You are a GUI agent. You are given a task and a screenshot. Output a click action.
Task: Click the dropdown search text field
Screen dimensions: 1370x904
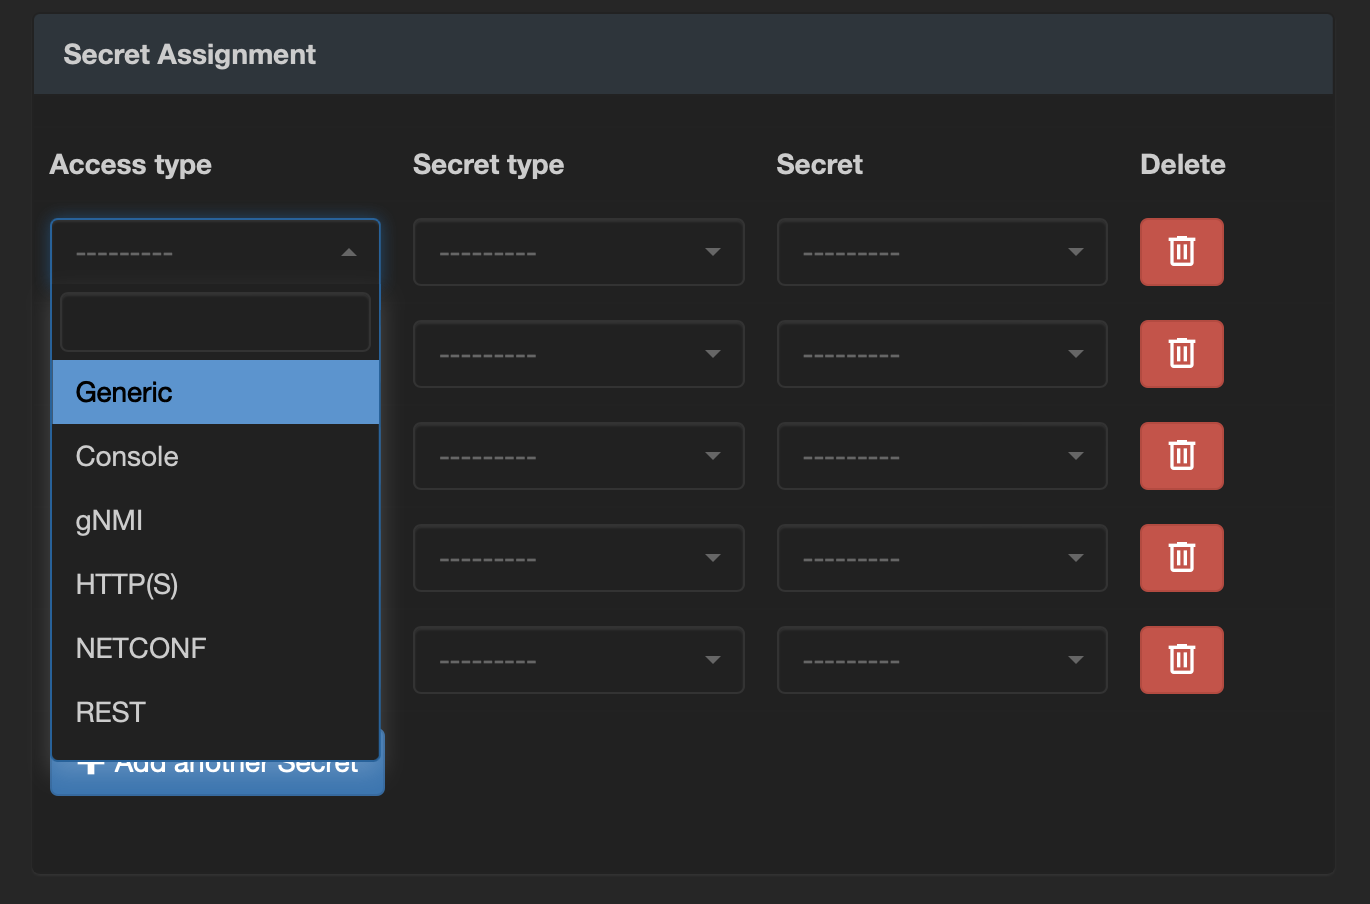[215, 322]
